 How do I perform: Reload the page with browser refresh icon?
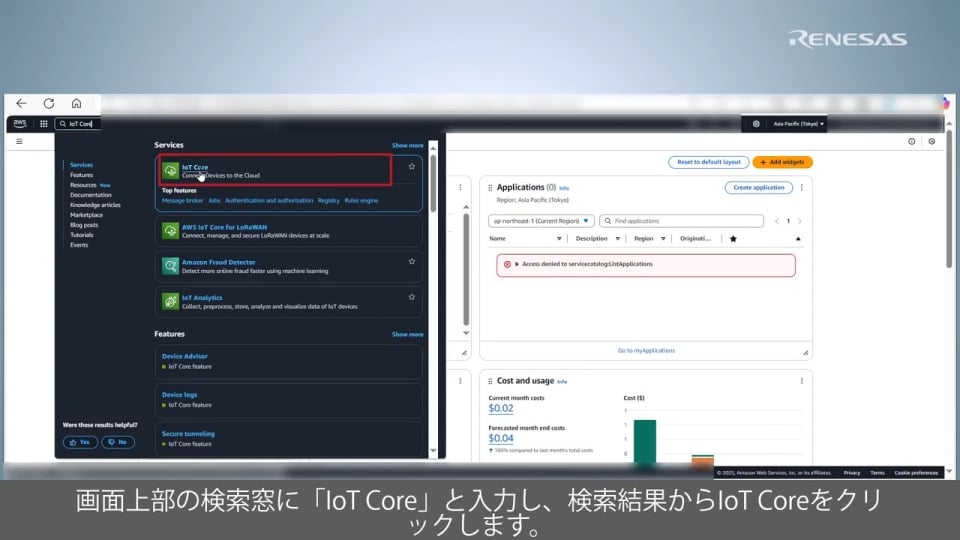[48, 103]
